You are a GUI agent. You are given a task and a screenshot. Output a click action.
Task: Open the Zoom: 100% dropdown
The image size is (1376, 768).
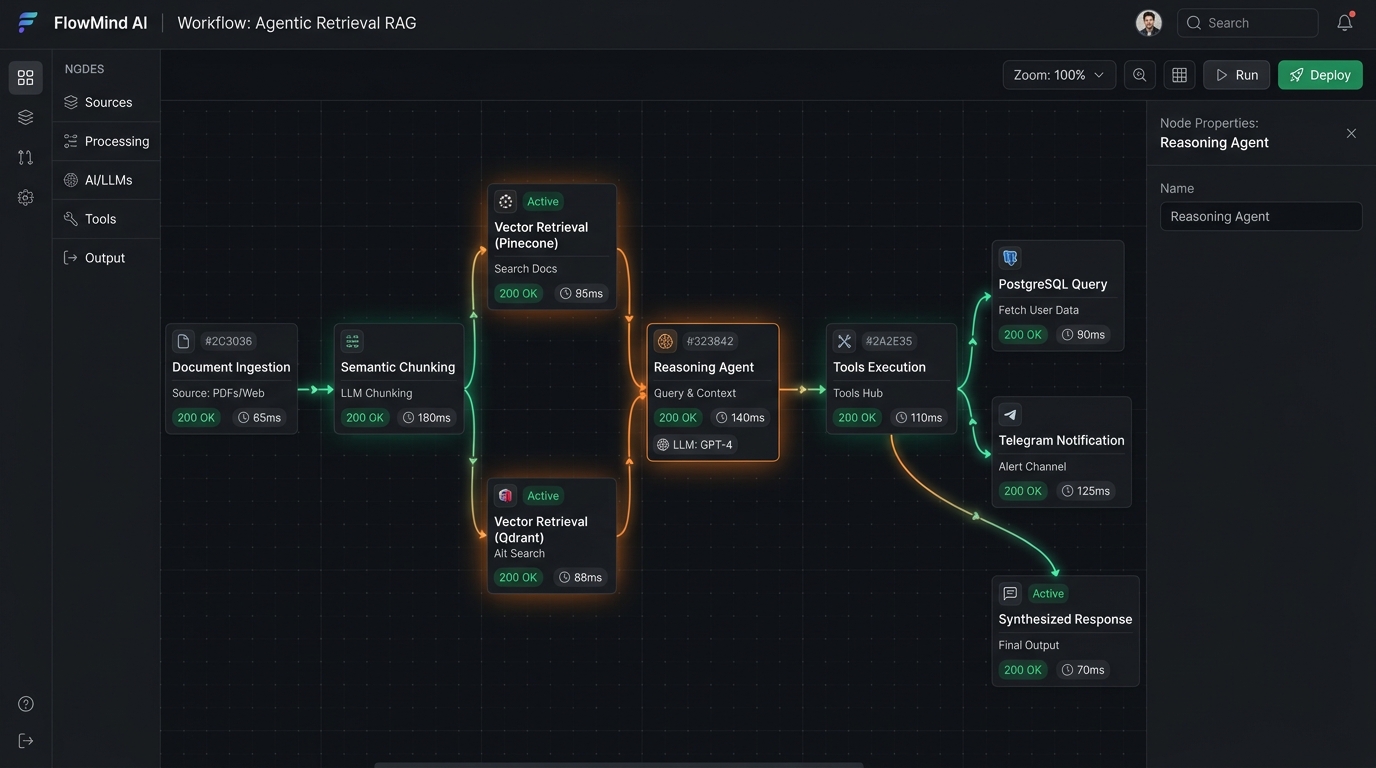pyautogui.click(x=1059, y=75)
